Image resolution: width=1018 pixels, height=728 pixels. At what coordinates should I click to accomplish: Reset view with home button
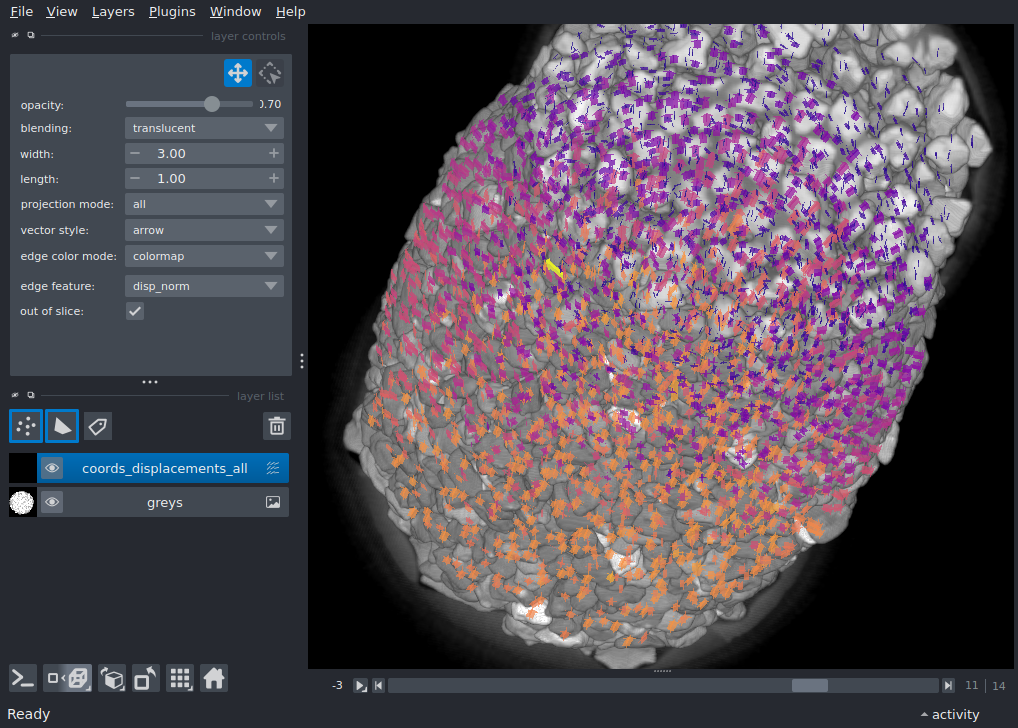(x=214, y=678)
